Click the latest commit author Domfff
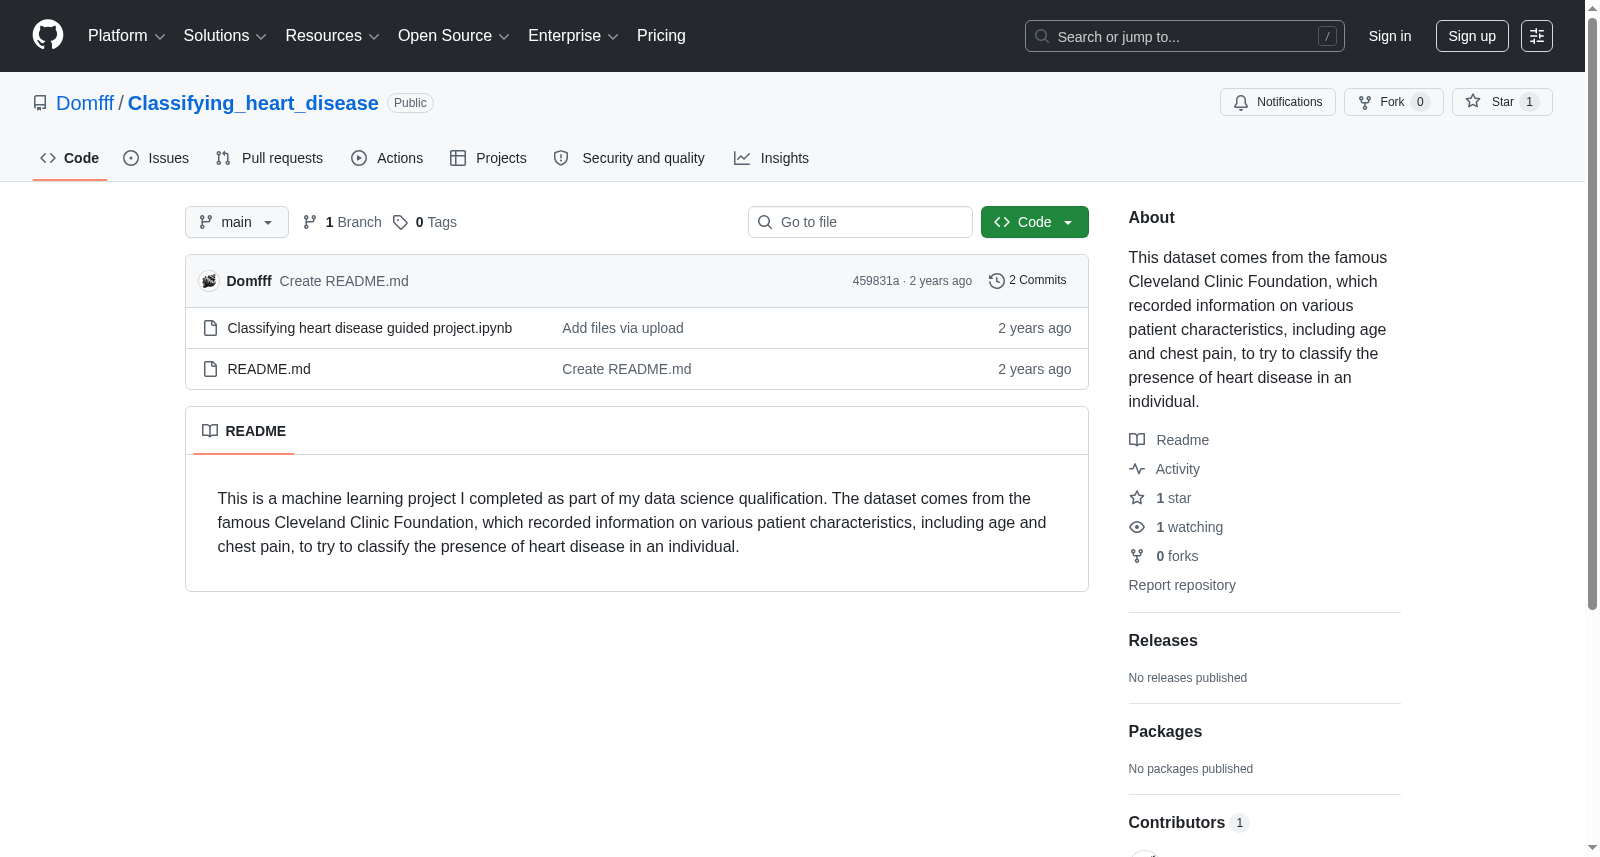1600x857 pixels. click(249, 281)
